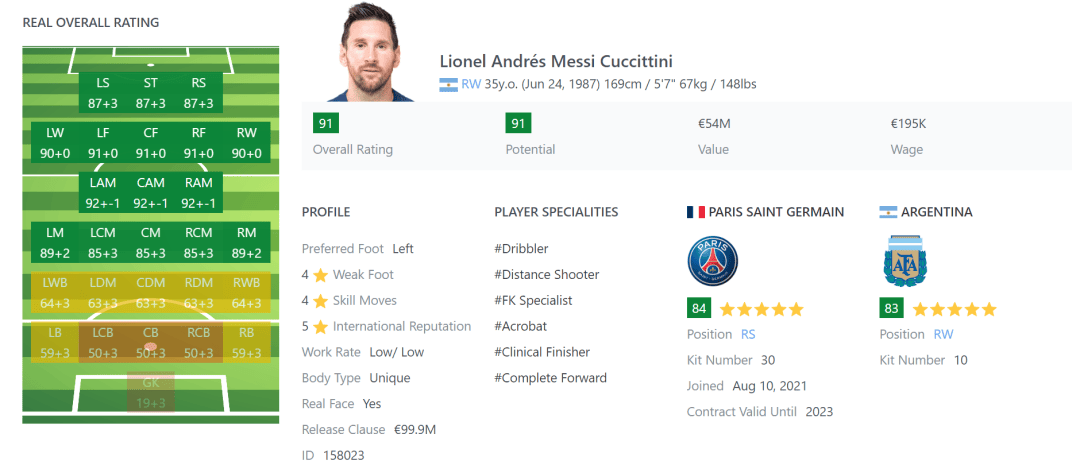Click the RW position link for Argentina

[x=943, y=334]
